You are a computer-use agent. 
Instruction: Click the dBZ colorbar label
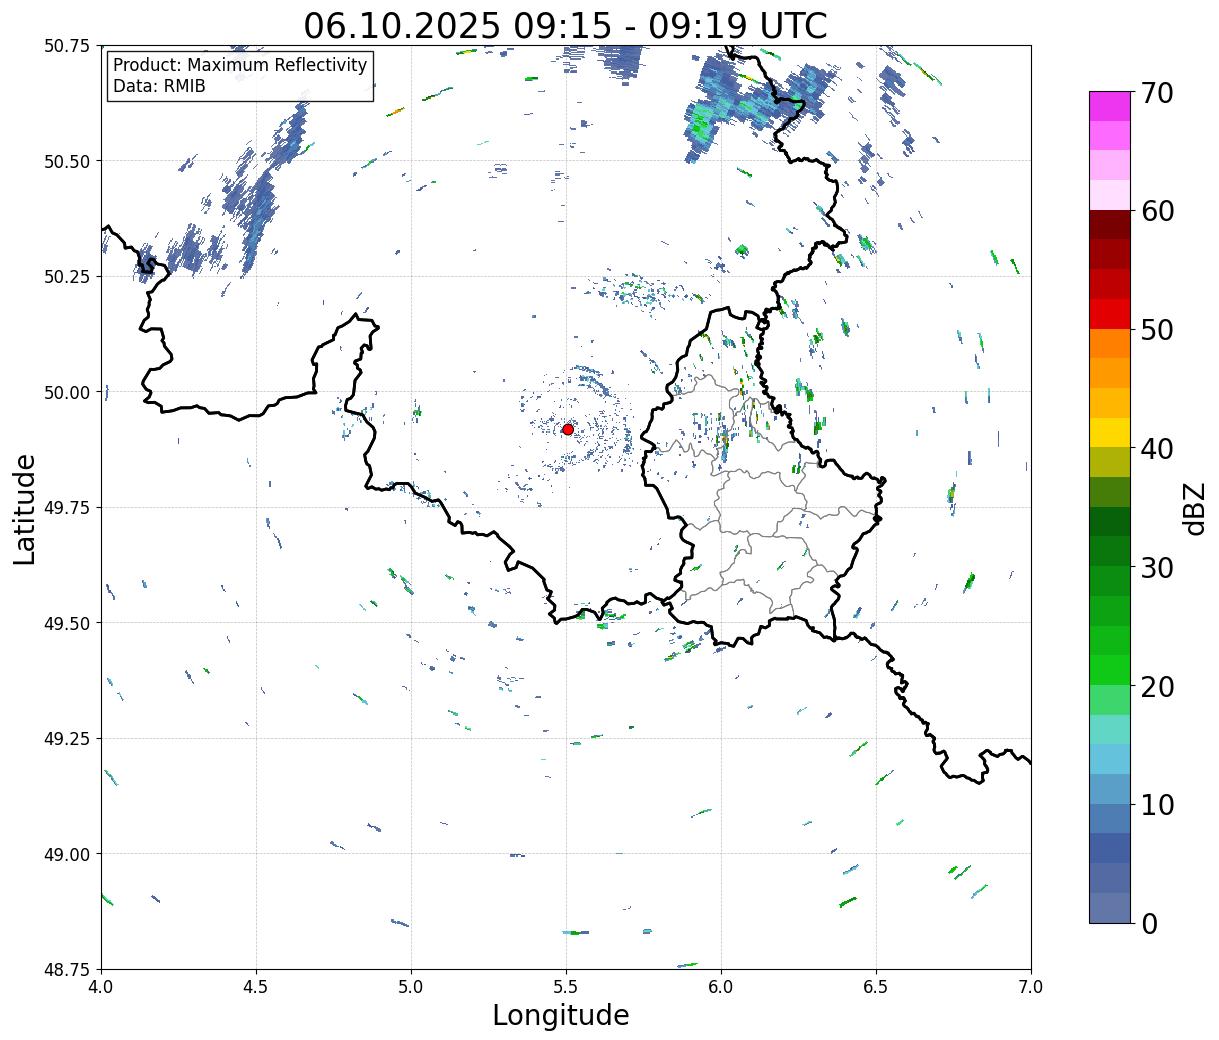(1194, 508)
